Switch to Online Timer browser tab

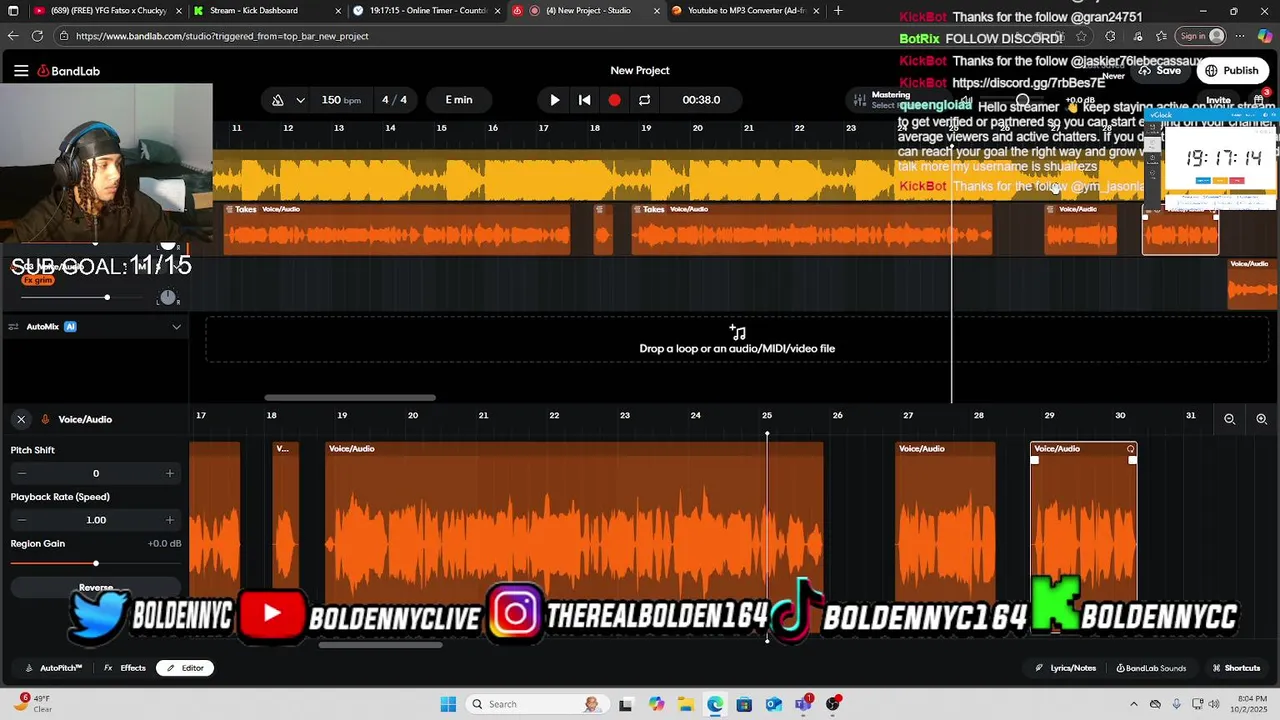pyautogui.click(x=428, y=11)
